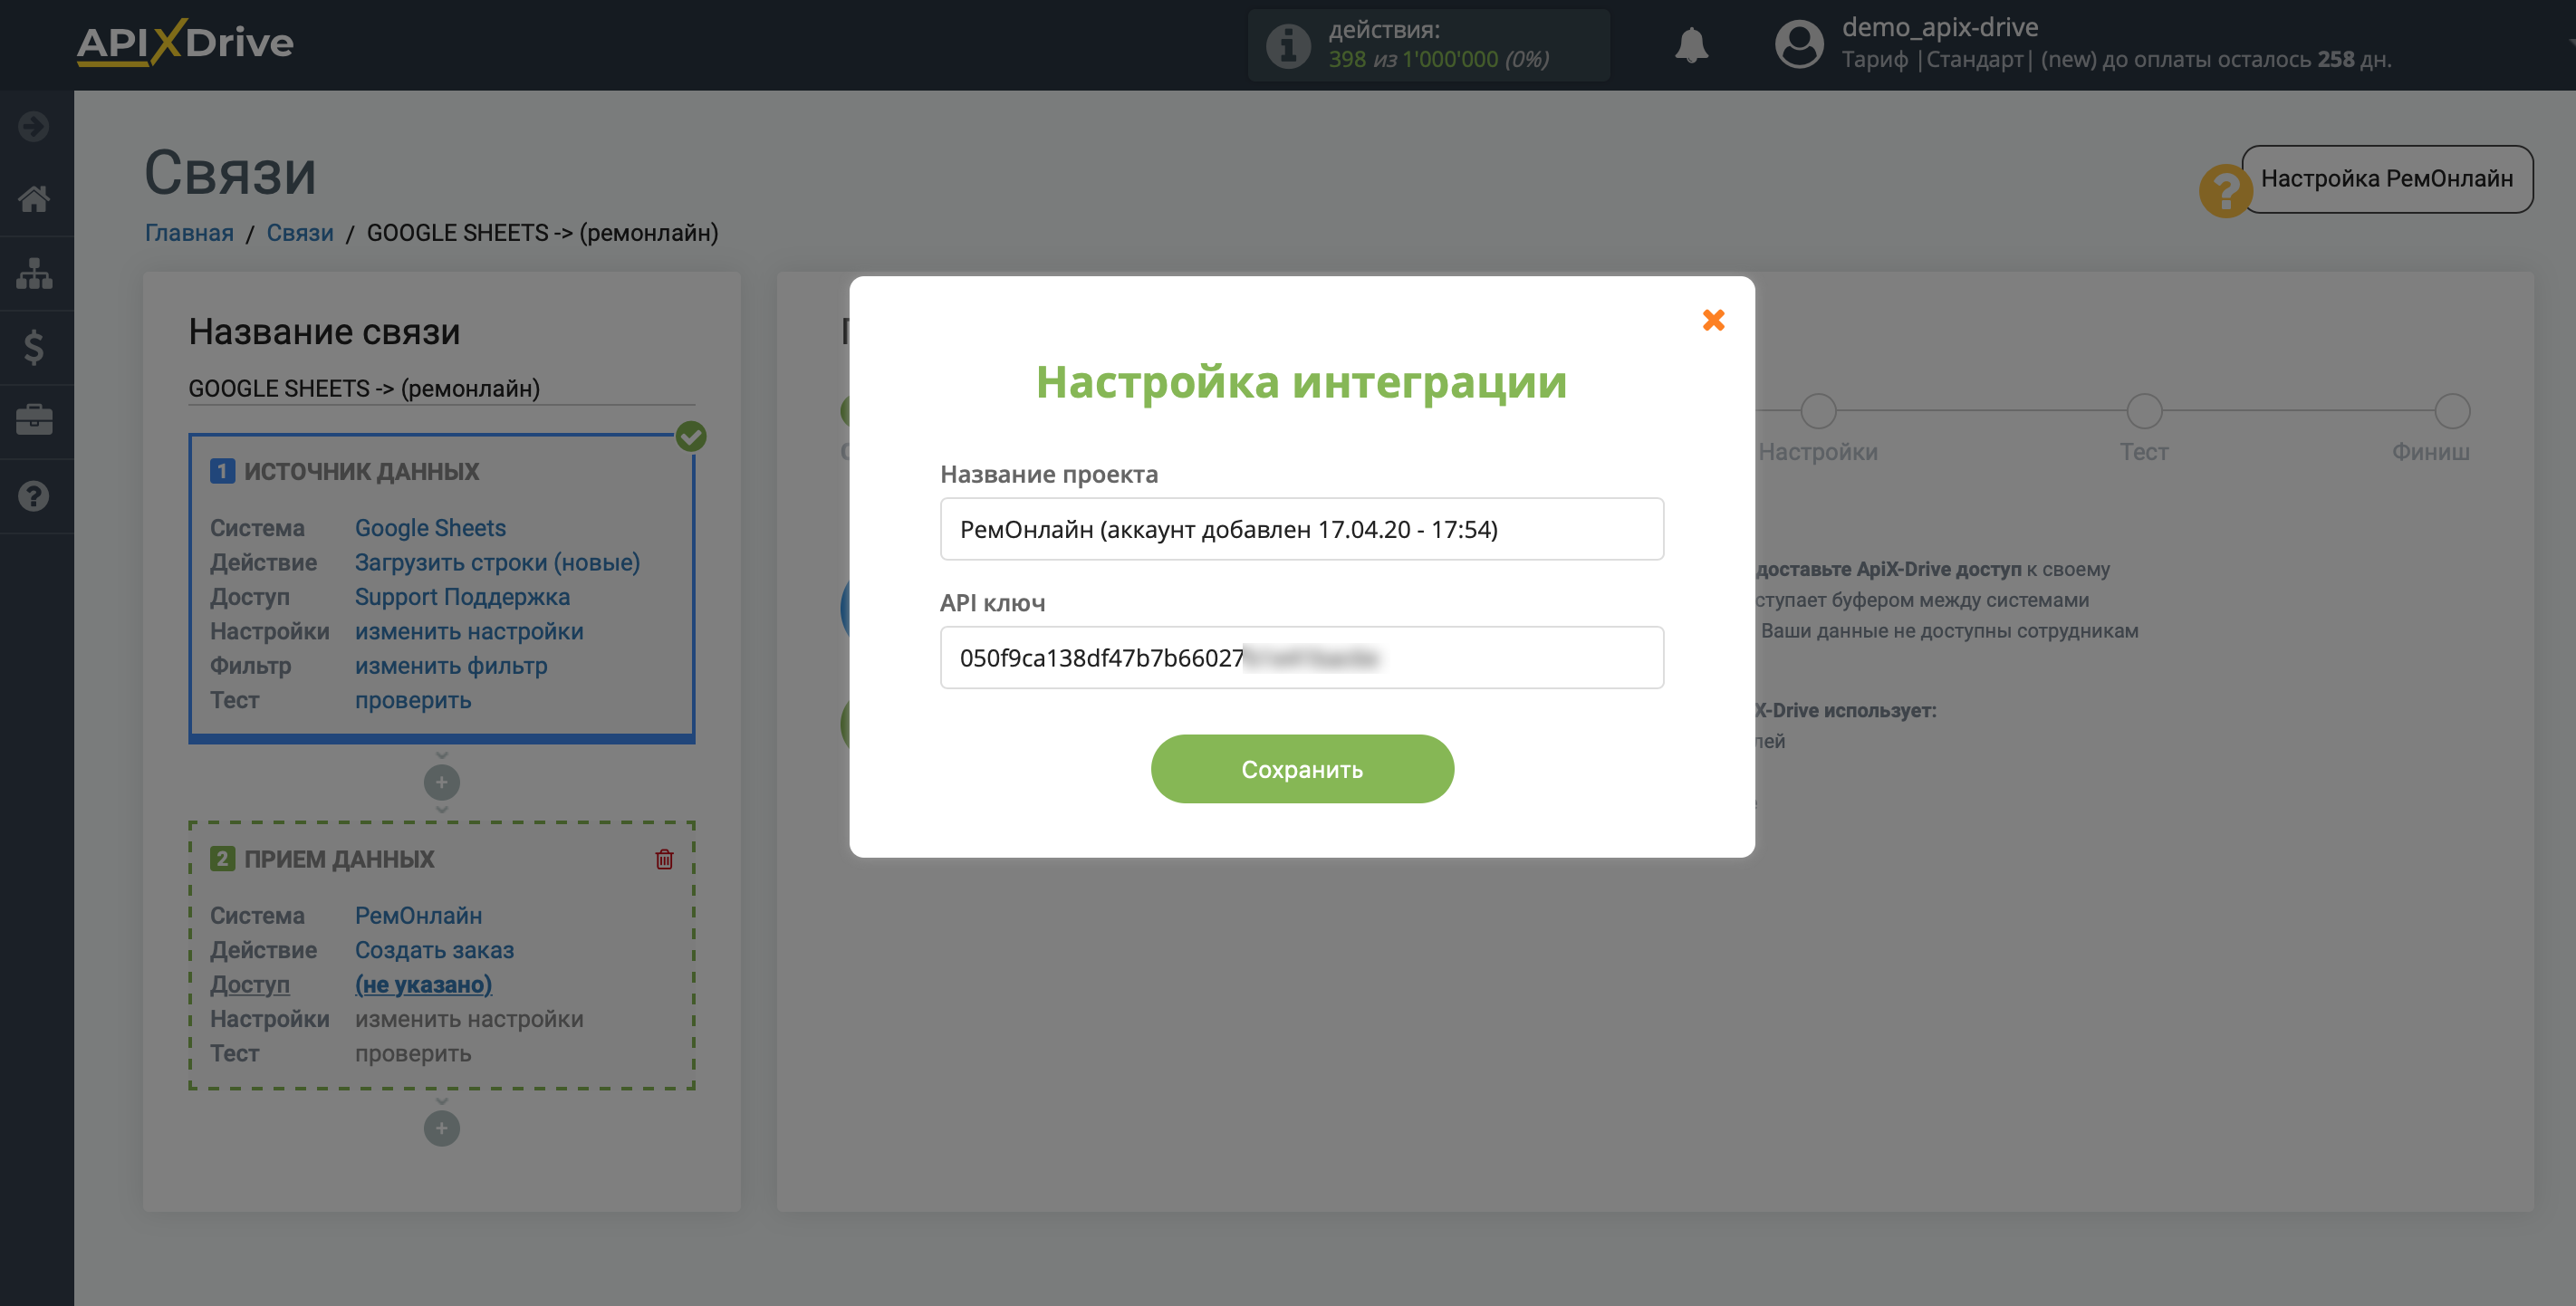
Task: Open the user profile avatar icon
Action: click(1799, 45)
